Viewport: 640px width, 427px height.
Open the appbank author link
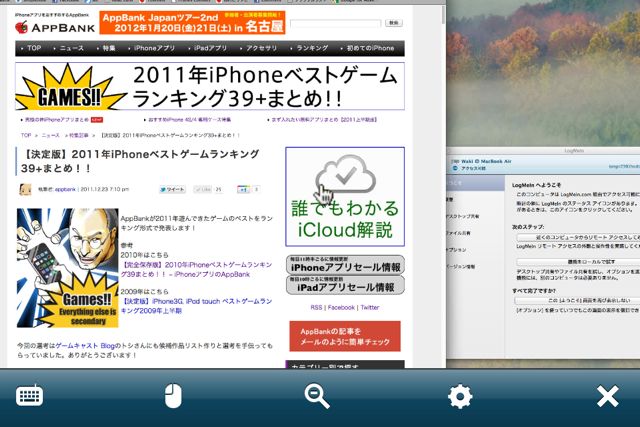click(65, 189)
